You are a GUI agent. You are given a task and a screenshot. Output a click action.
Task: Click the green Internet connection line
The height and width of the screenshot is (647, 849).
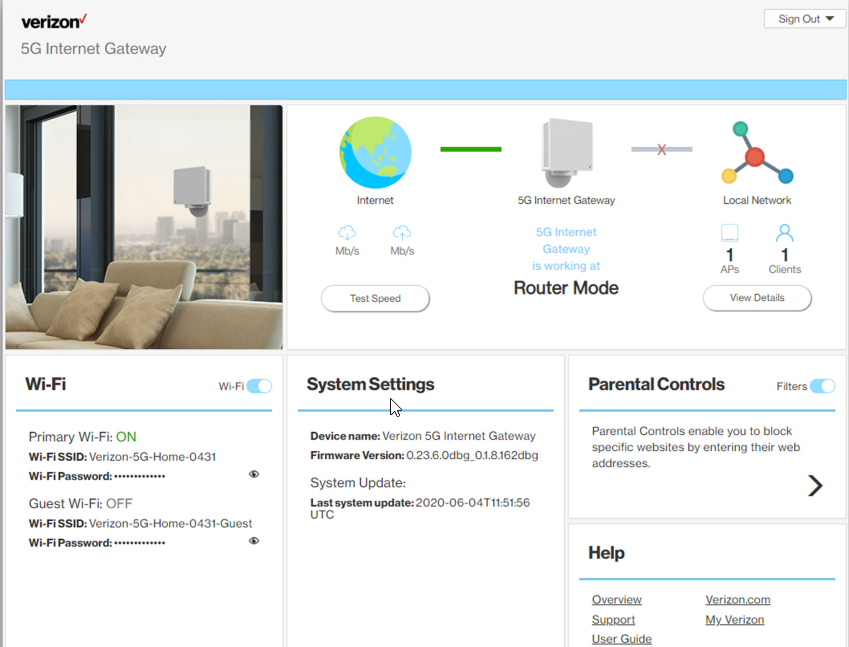click(x=471, y=149)
